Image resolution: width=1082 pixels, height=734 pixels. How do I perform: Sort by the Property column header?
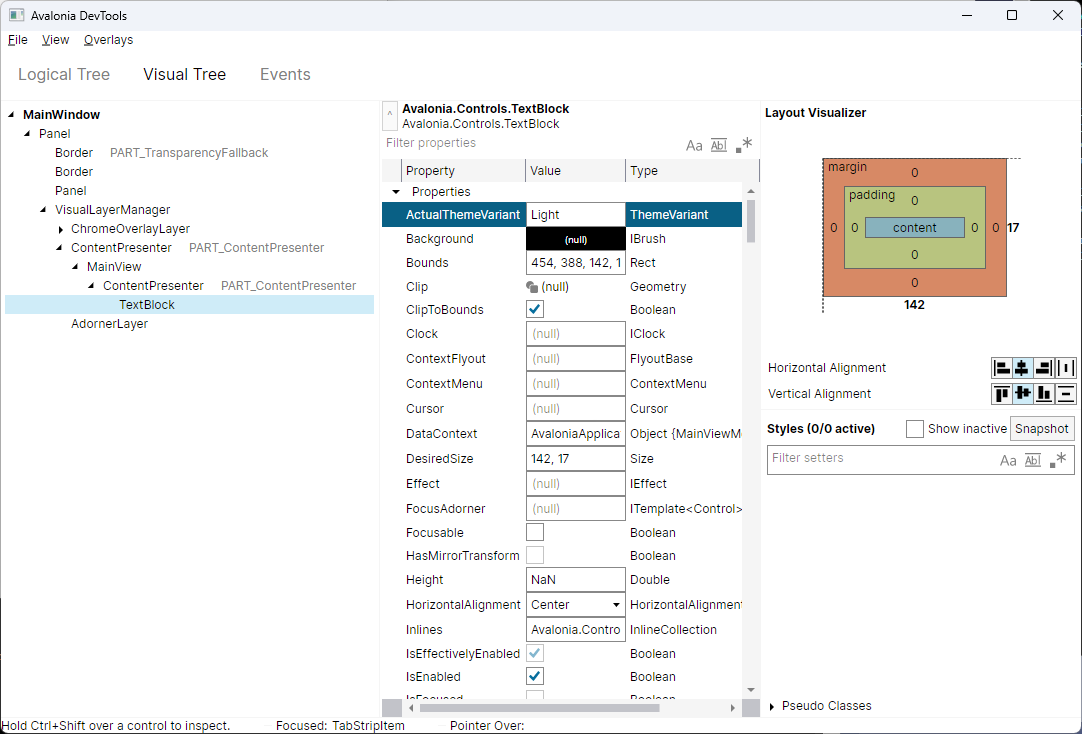click(x=463, y=170)
